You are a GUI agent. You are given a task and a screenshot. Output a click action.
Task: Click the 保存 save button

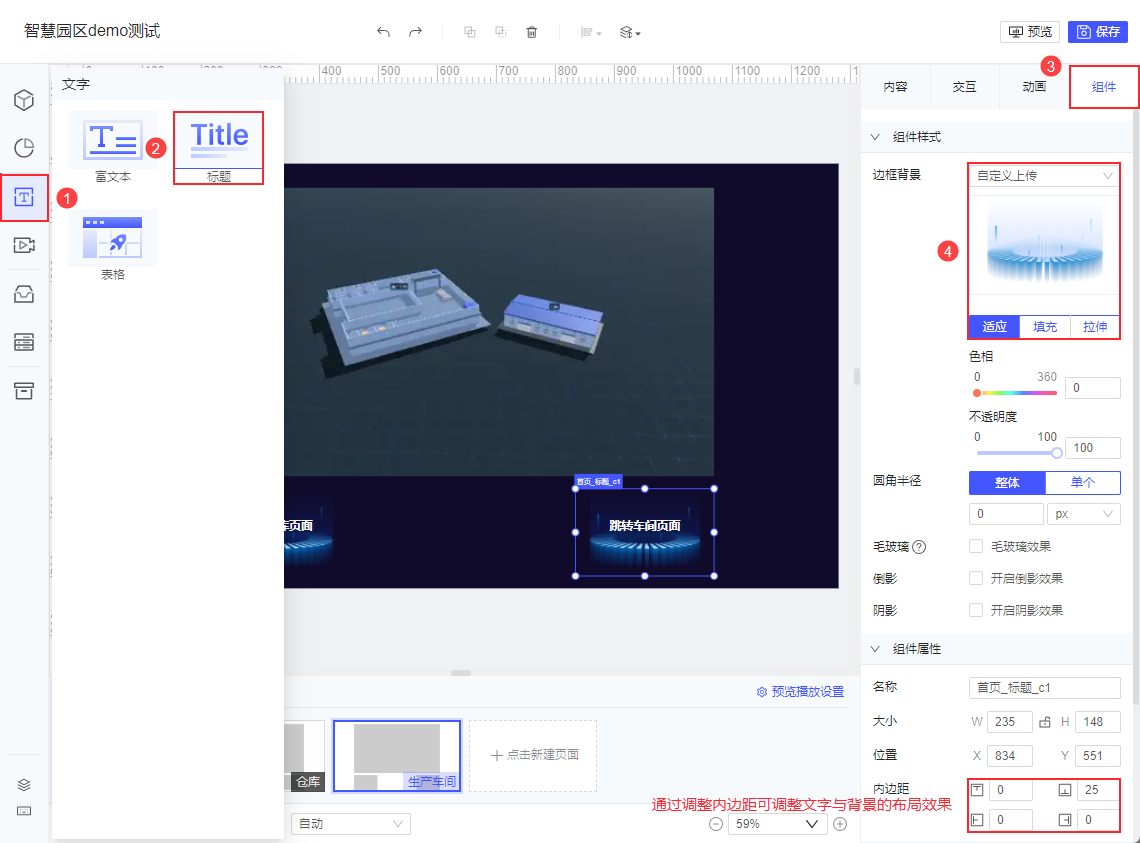pyautogui.click(x=1098, y=32)
